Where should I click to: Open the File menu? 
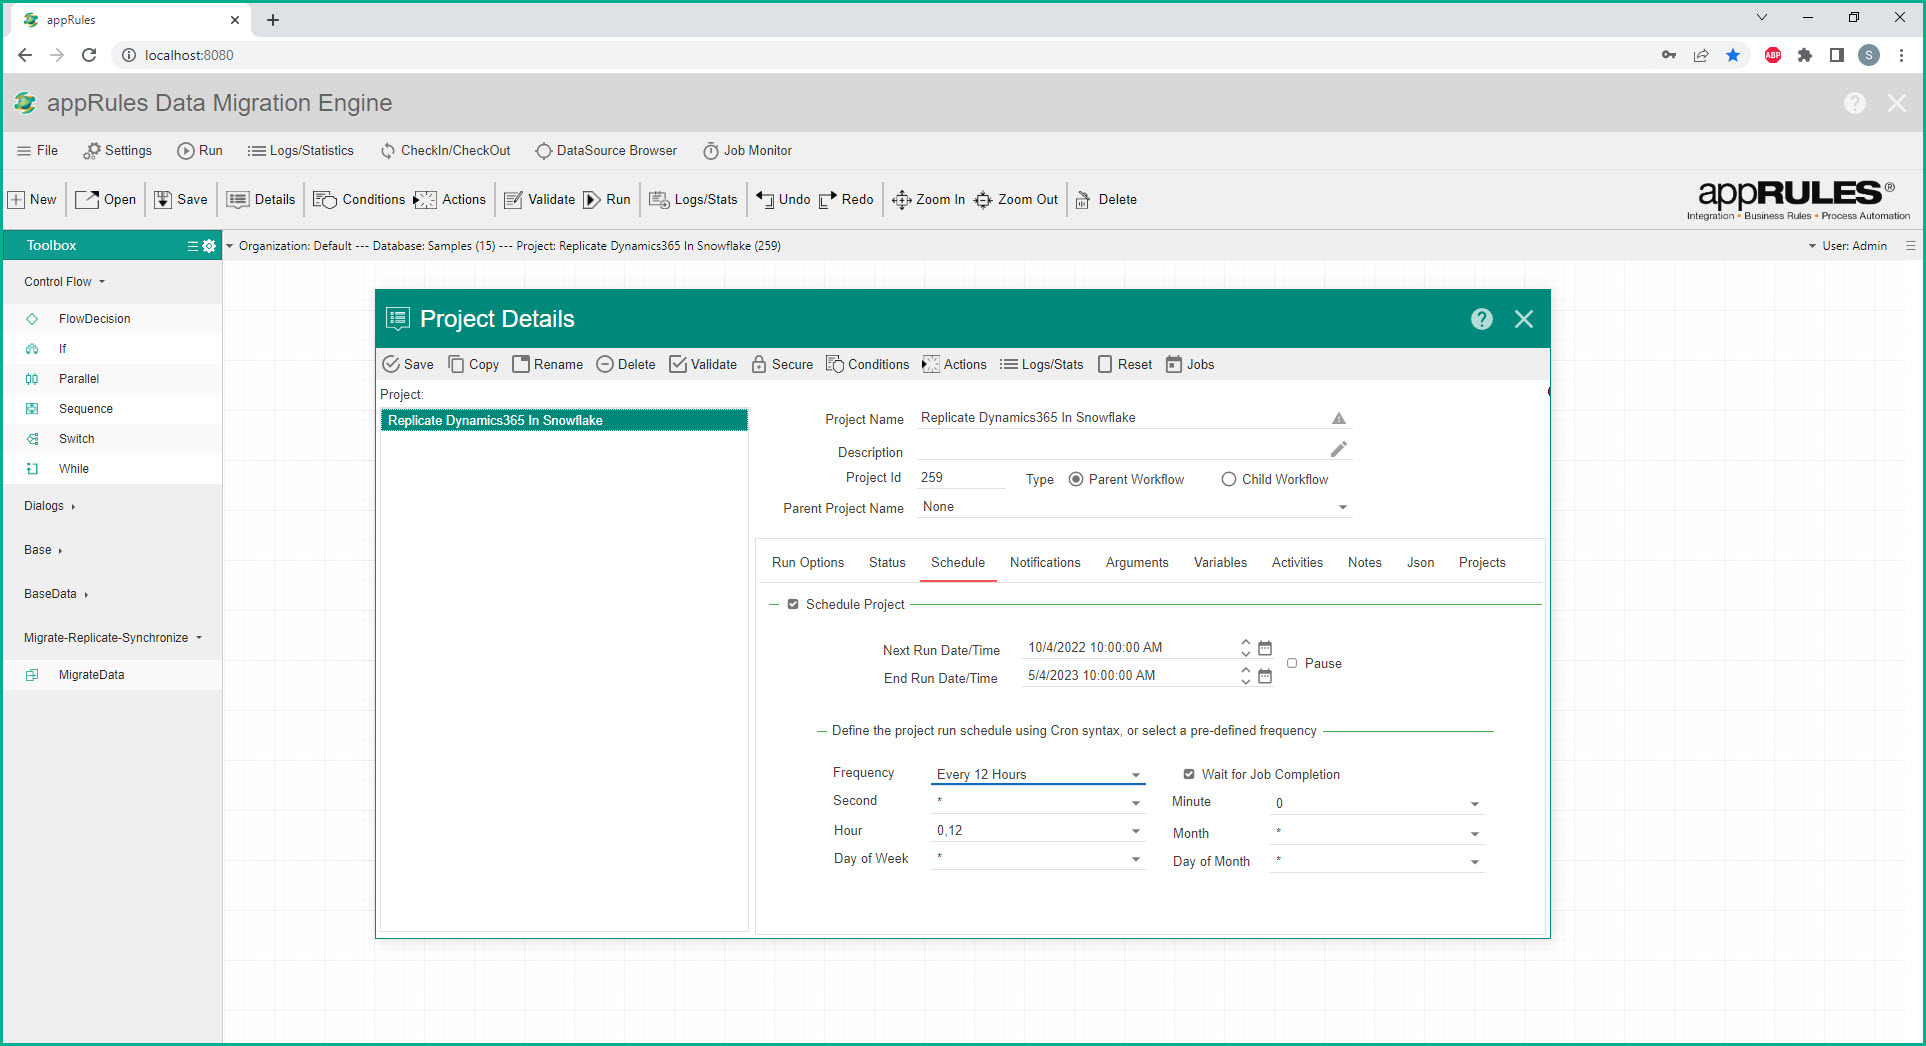tap(37, 151)
